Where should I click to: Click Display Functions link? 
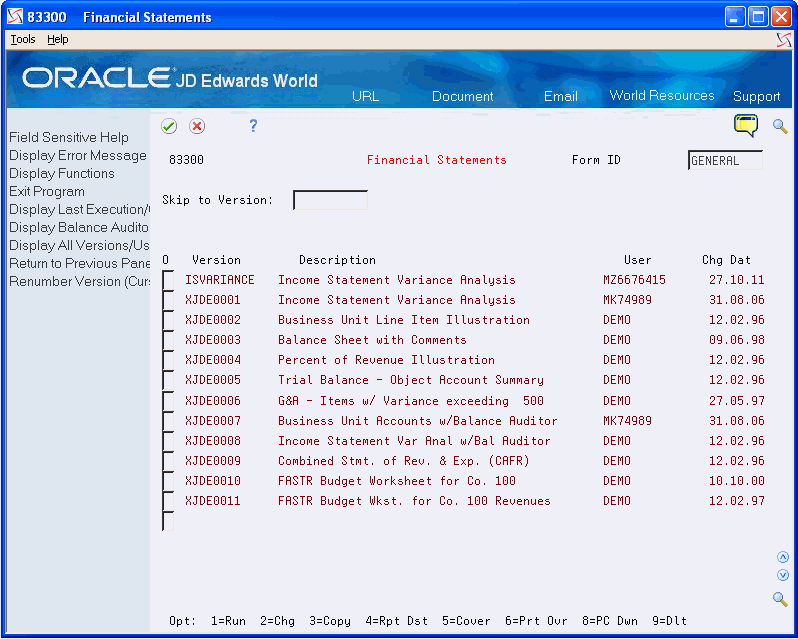(62, 173)
